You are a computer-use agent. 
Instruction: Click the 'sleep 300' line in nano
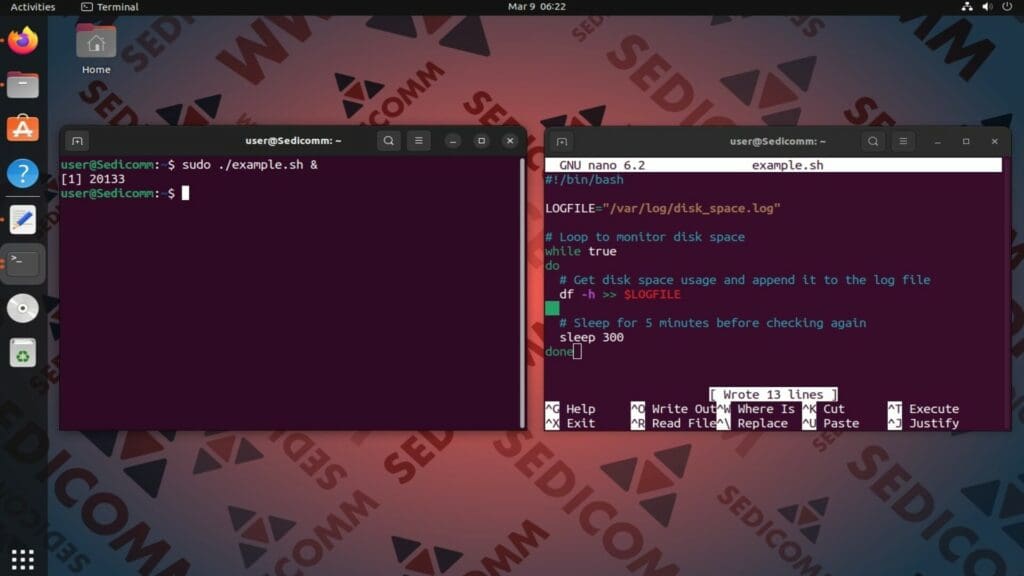(592, 338)
